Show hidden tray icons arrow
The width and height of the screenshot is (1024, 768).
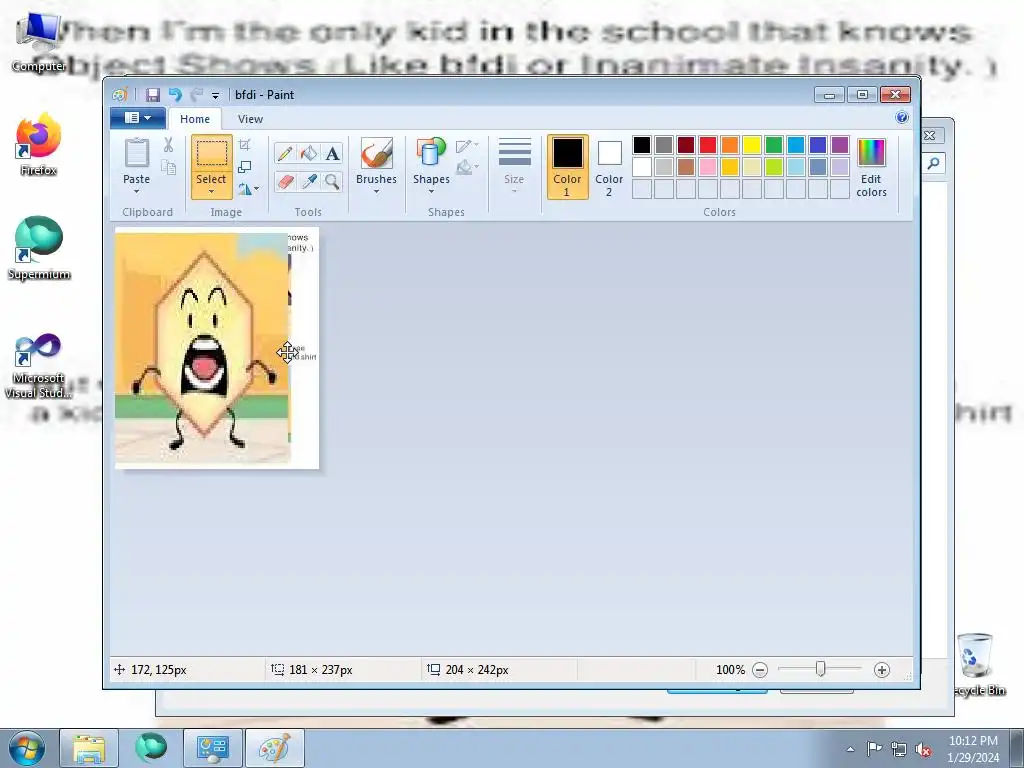[x=850, y=749]
